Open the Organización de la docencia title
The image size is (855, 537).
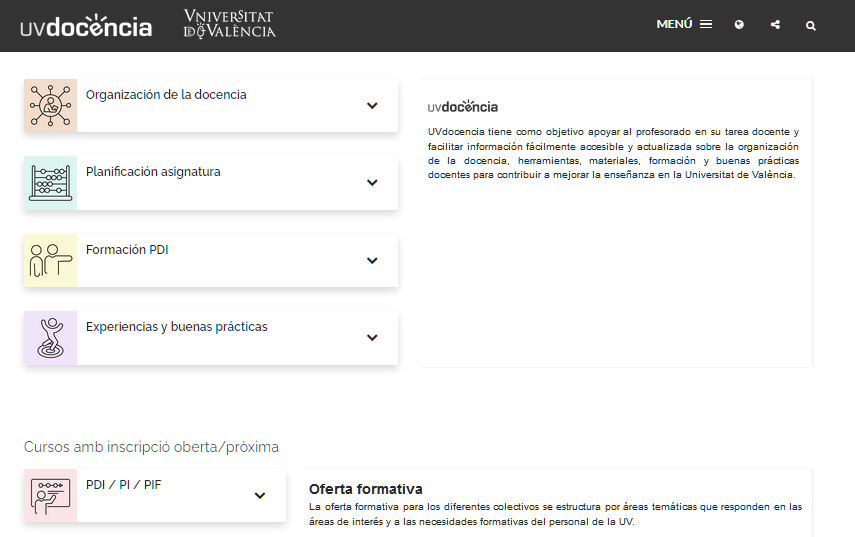point(166,95)
